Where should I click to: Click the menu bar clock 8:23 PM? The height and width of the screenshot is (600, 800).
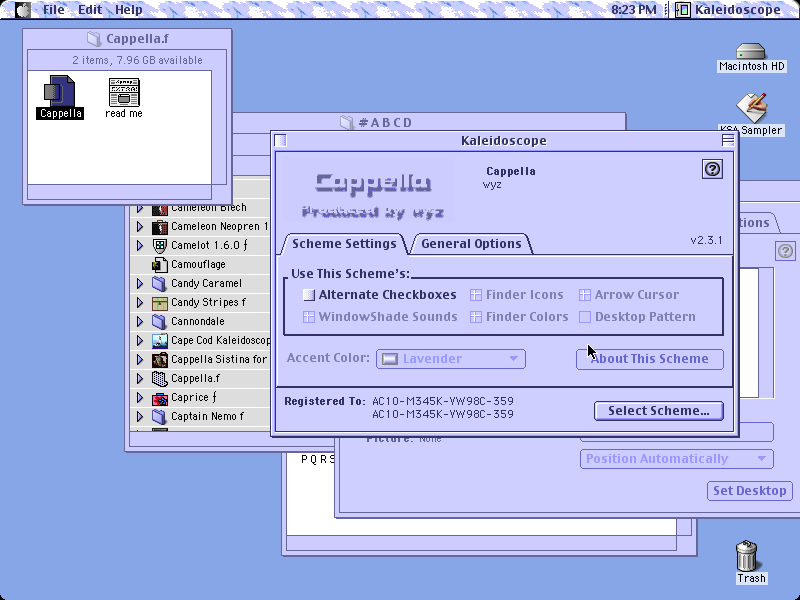[x=634, y=9]
